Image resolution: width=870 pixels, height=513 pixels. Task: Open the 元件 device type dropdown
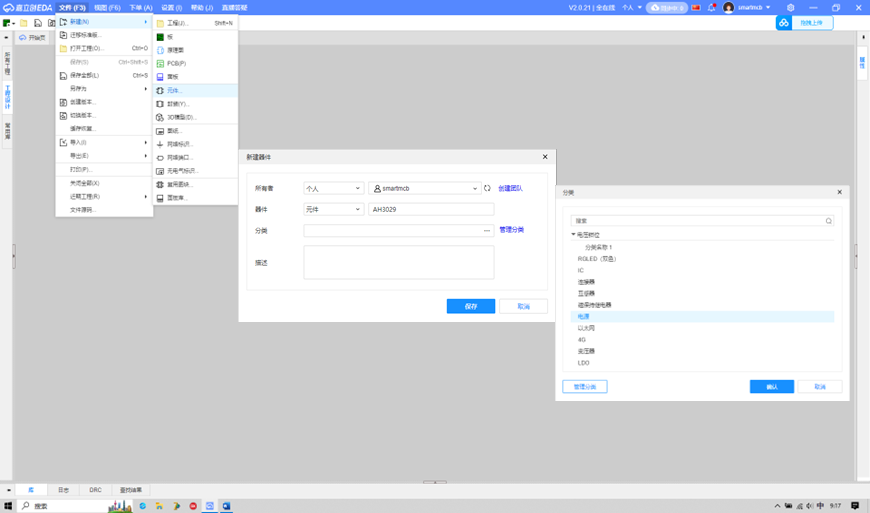point(333,210)
